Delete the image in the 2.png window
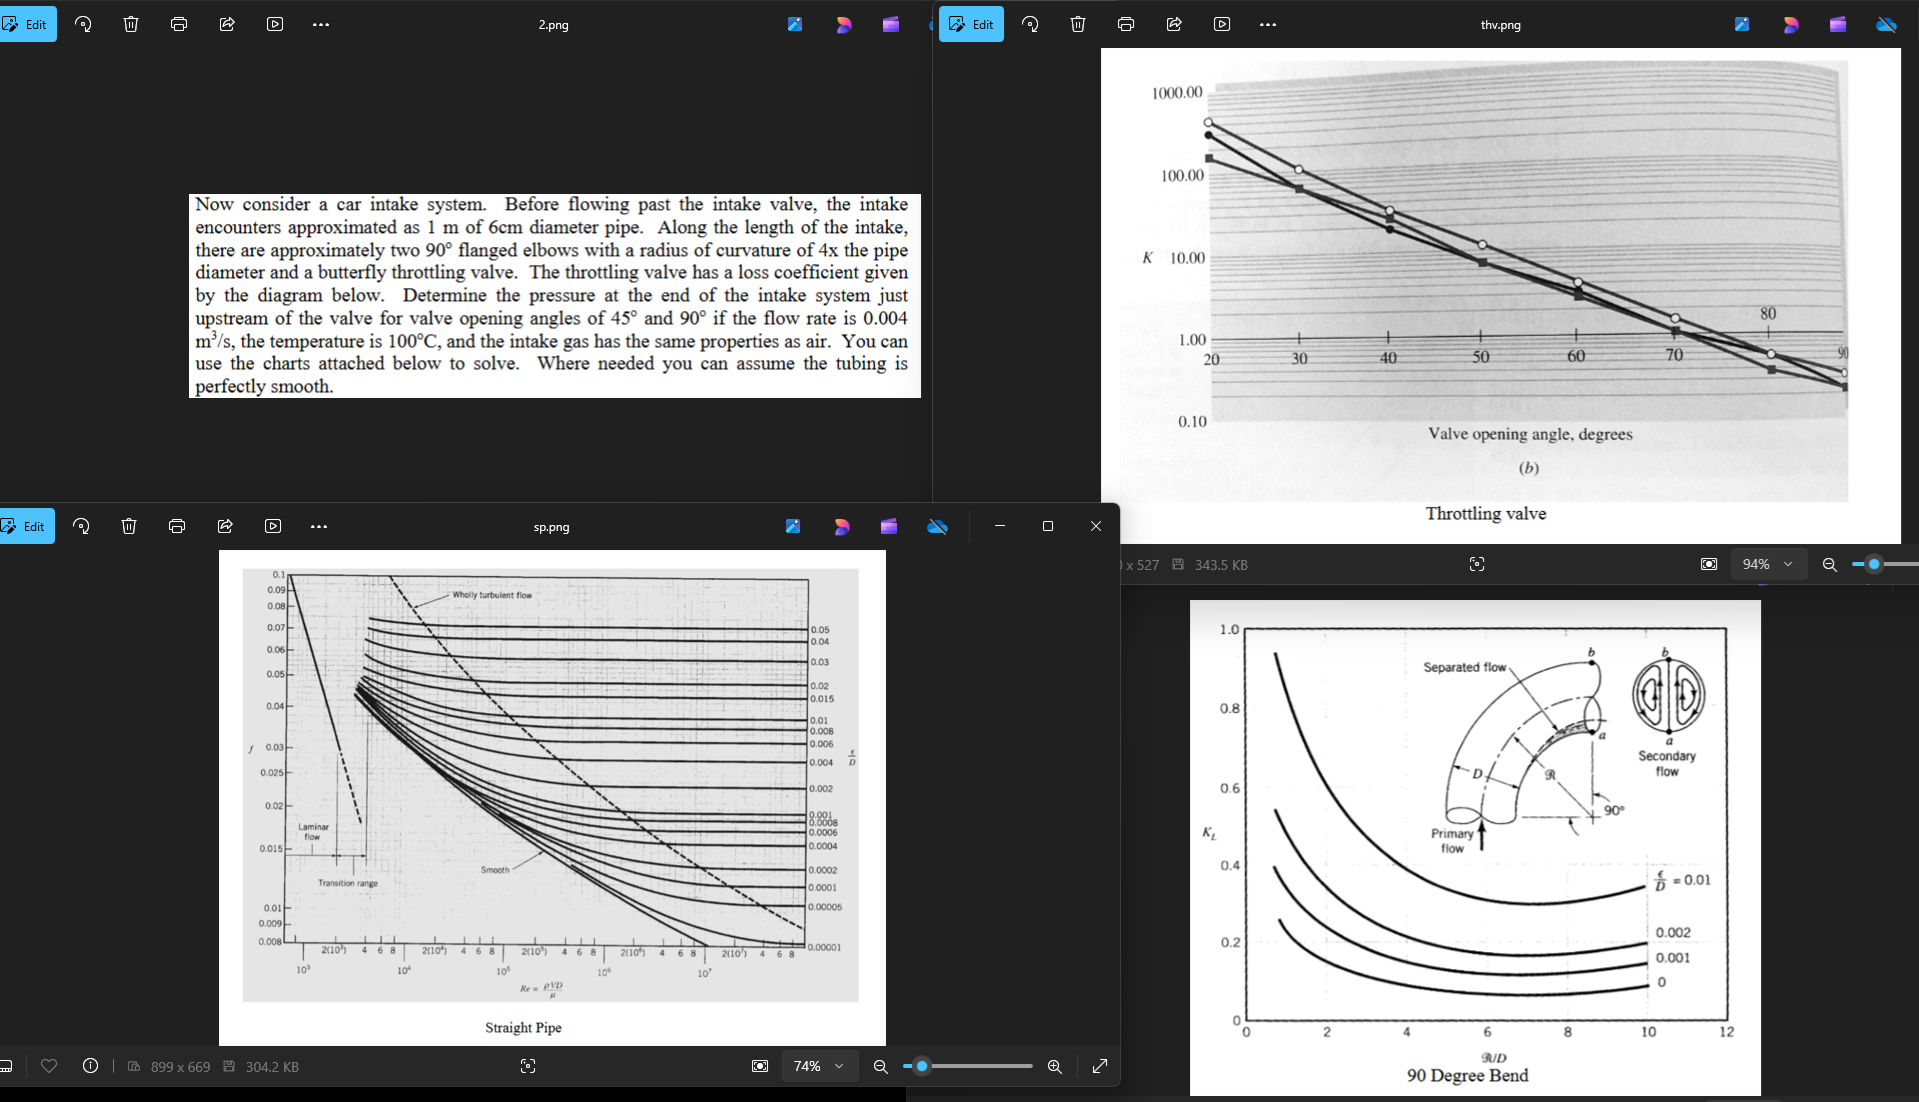The height and width of the screenshot is (1102, 1919). [131, 24]
